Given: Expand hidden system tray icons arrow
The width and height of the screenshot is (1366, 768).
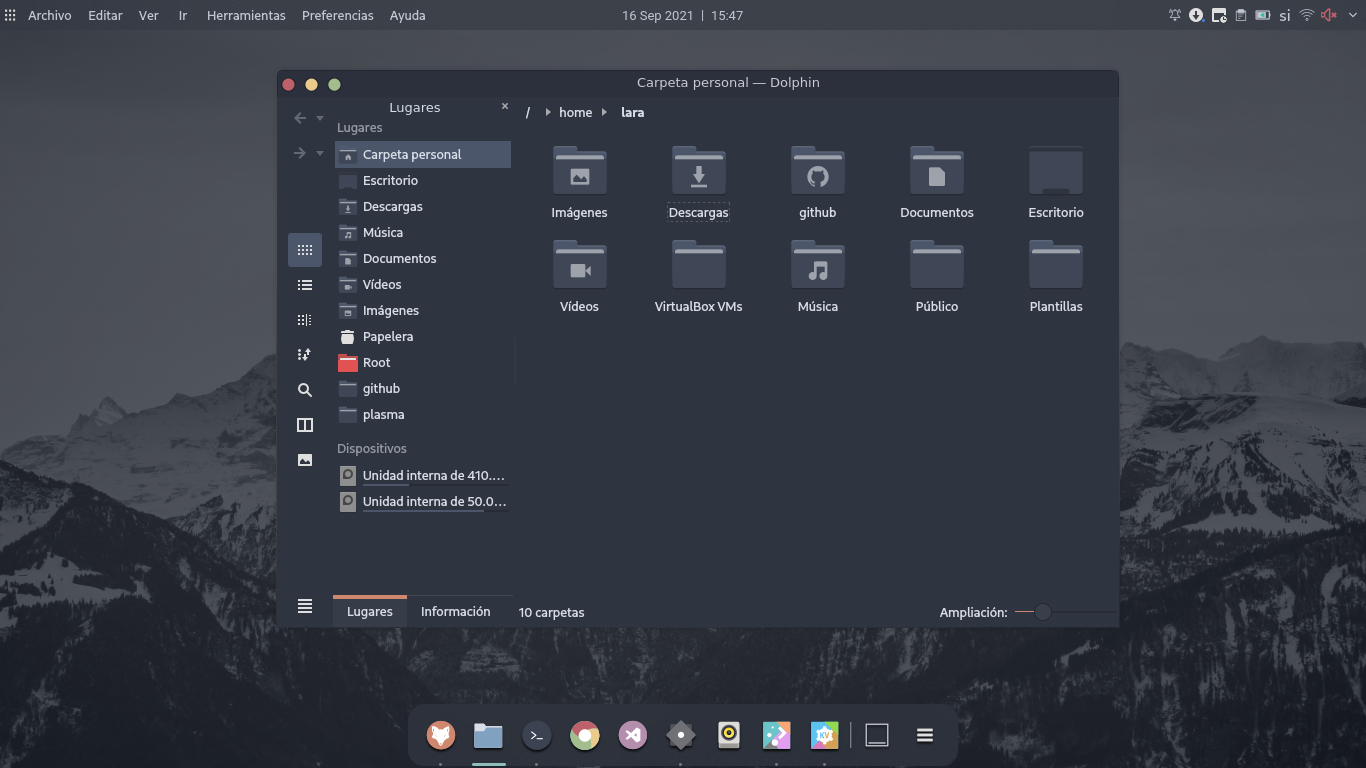Looking at the screenshot, I should tap(1352, 15).
